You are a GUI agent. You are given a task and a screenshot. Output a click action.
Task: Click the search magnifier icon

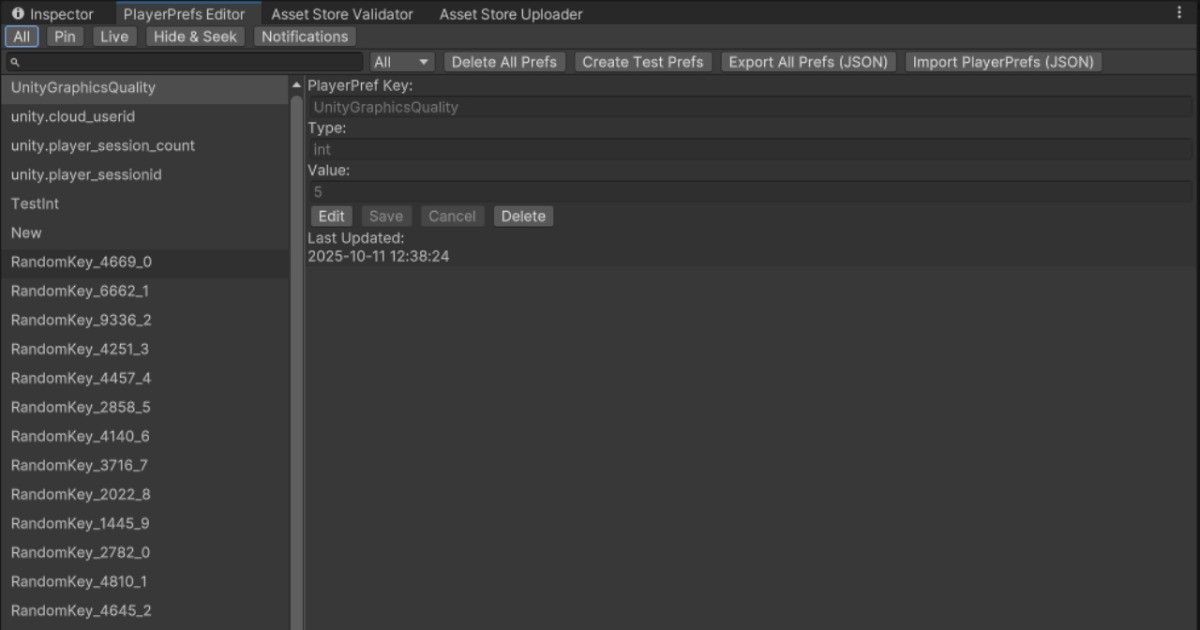(12, 61)
